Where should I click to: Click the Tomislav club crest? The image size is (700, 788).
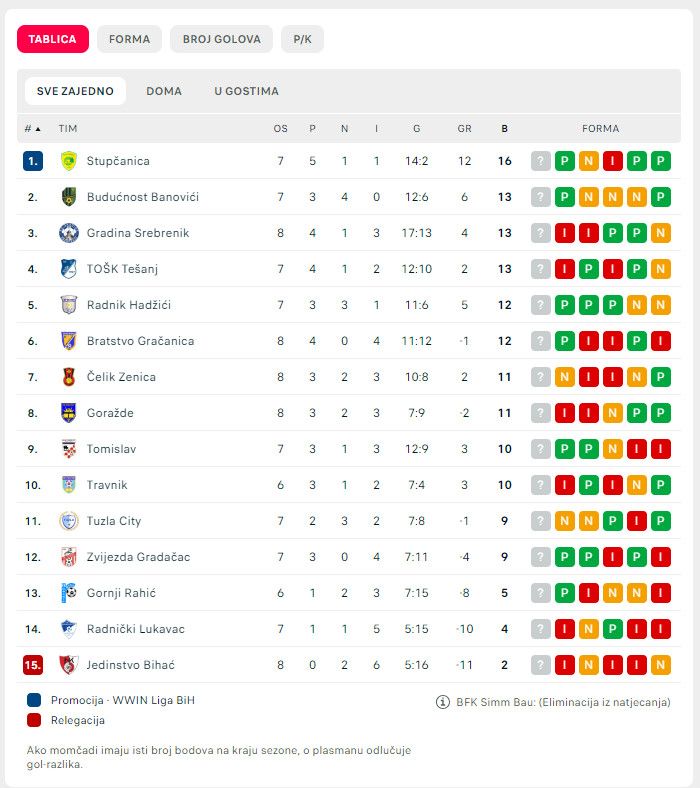click(68, 449)
